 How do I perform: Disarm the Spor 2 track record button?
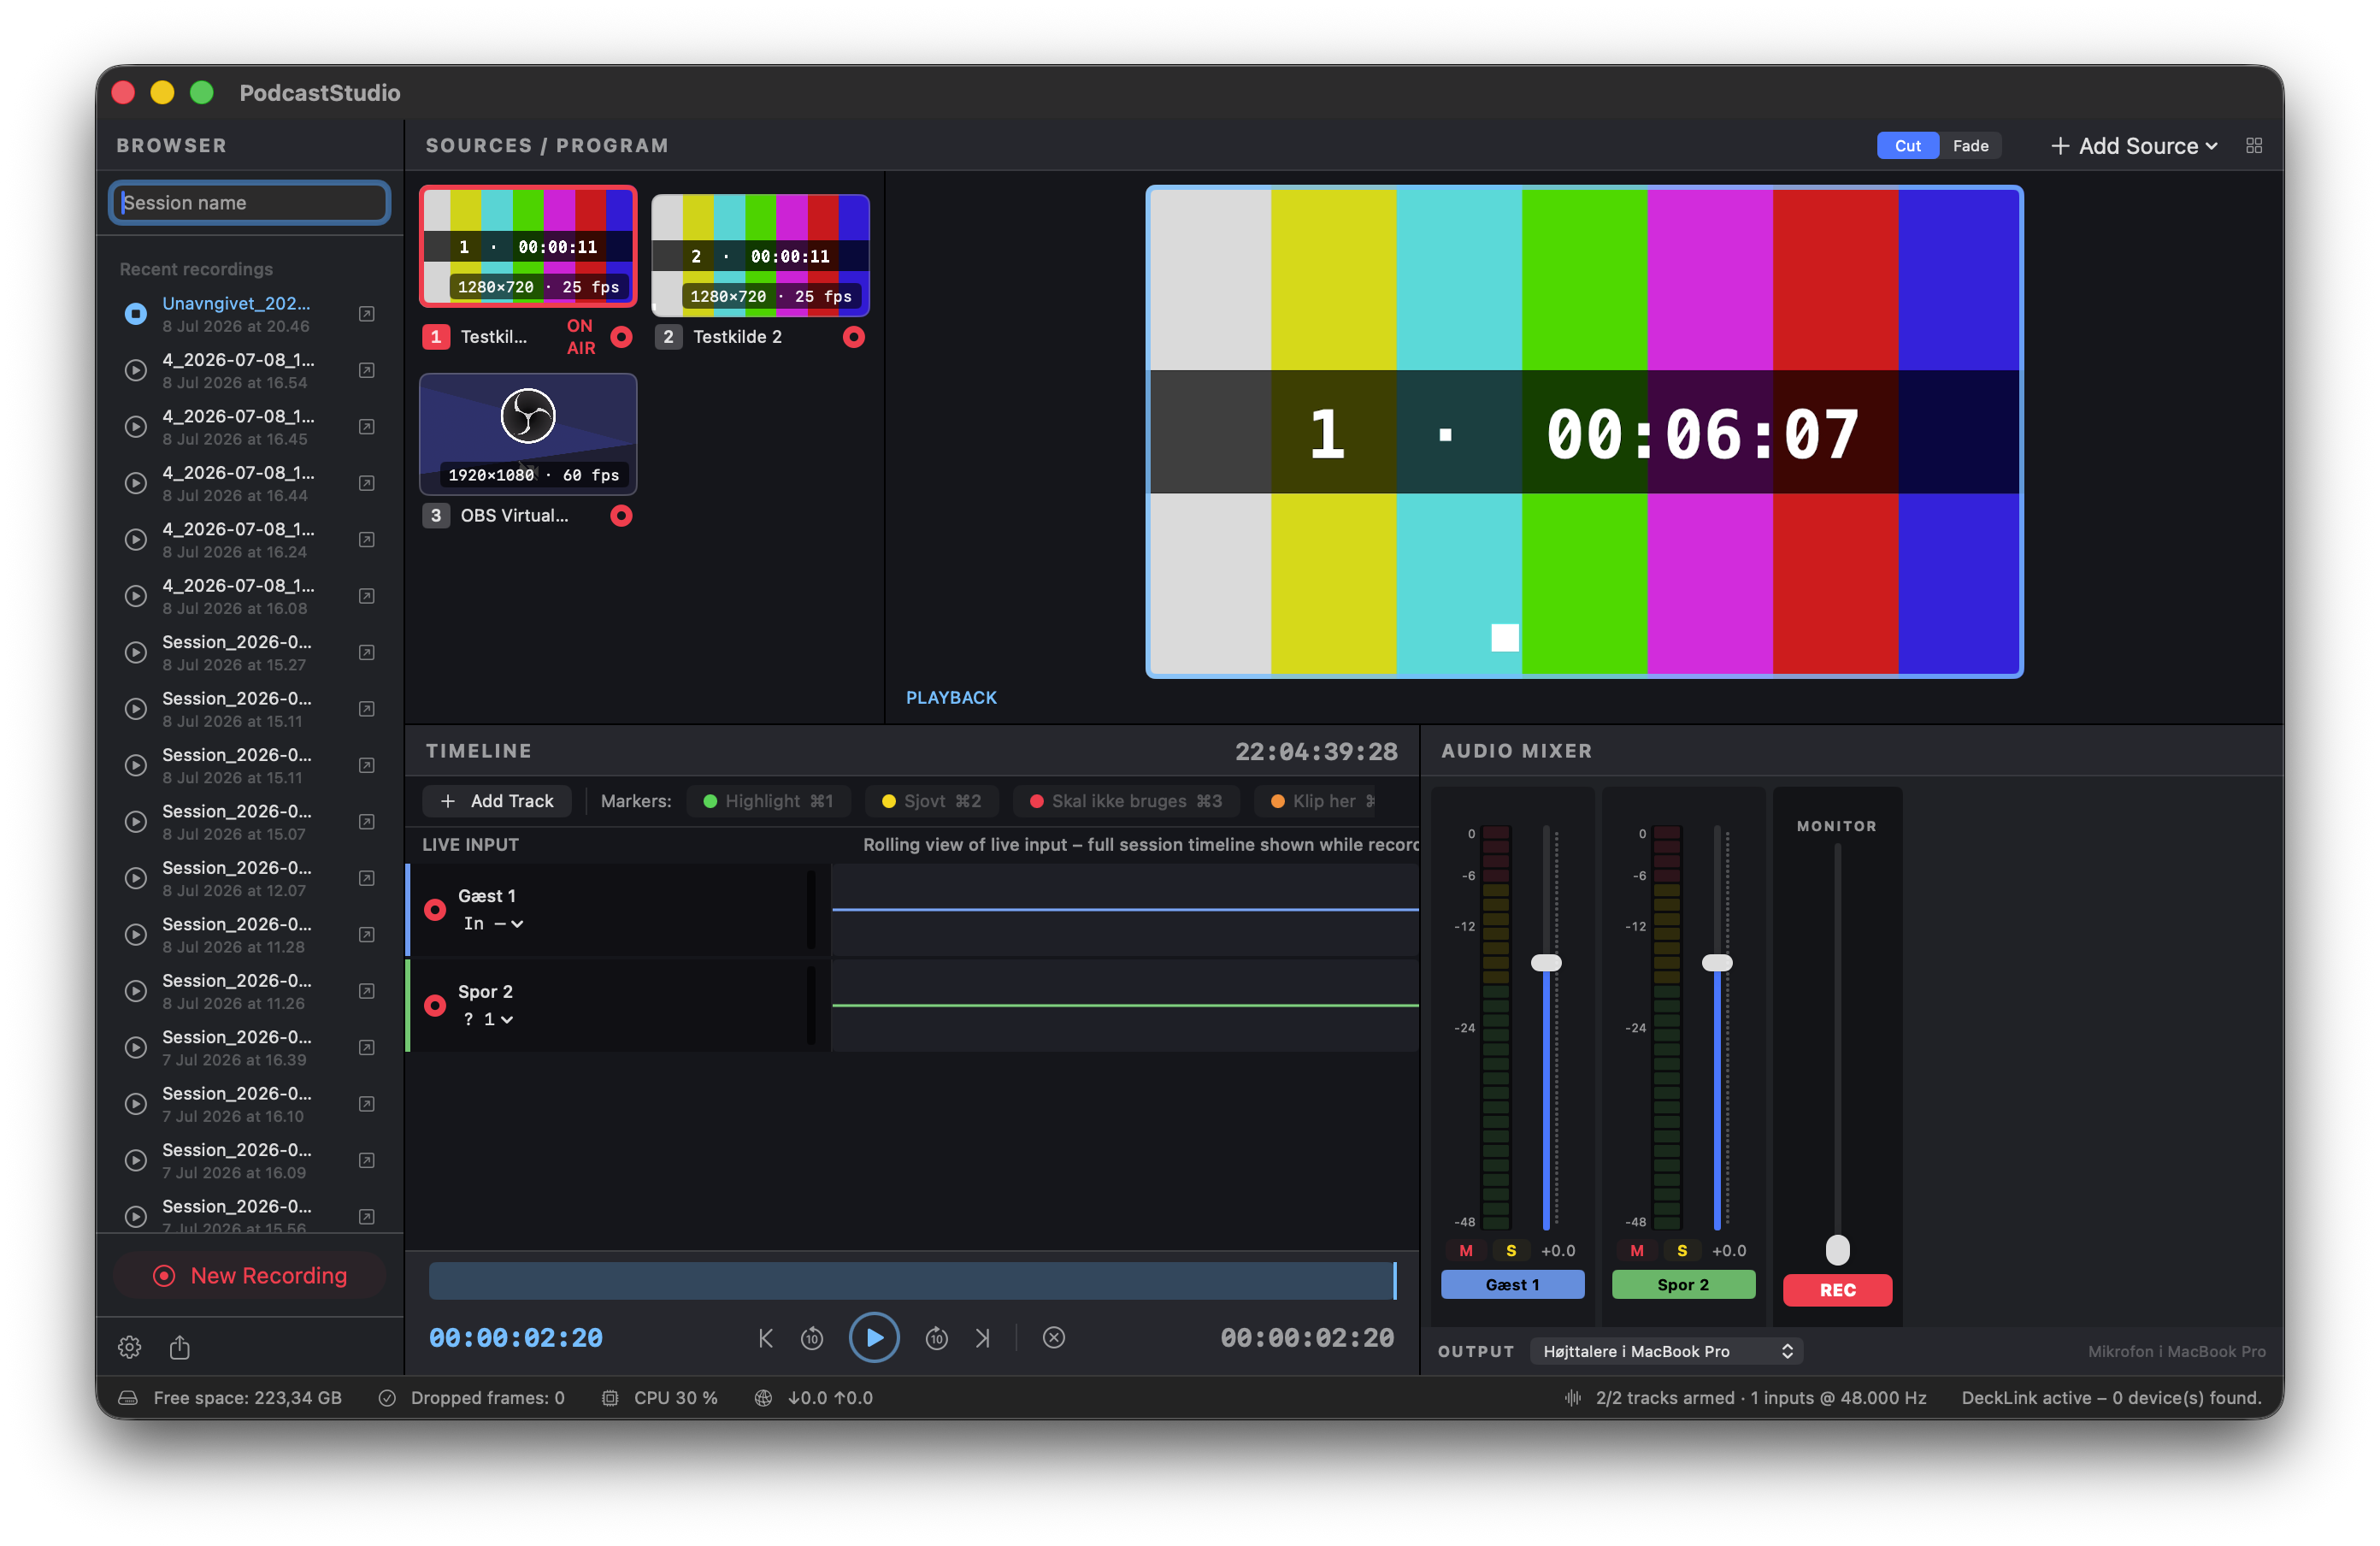pos(435,1006)
